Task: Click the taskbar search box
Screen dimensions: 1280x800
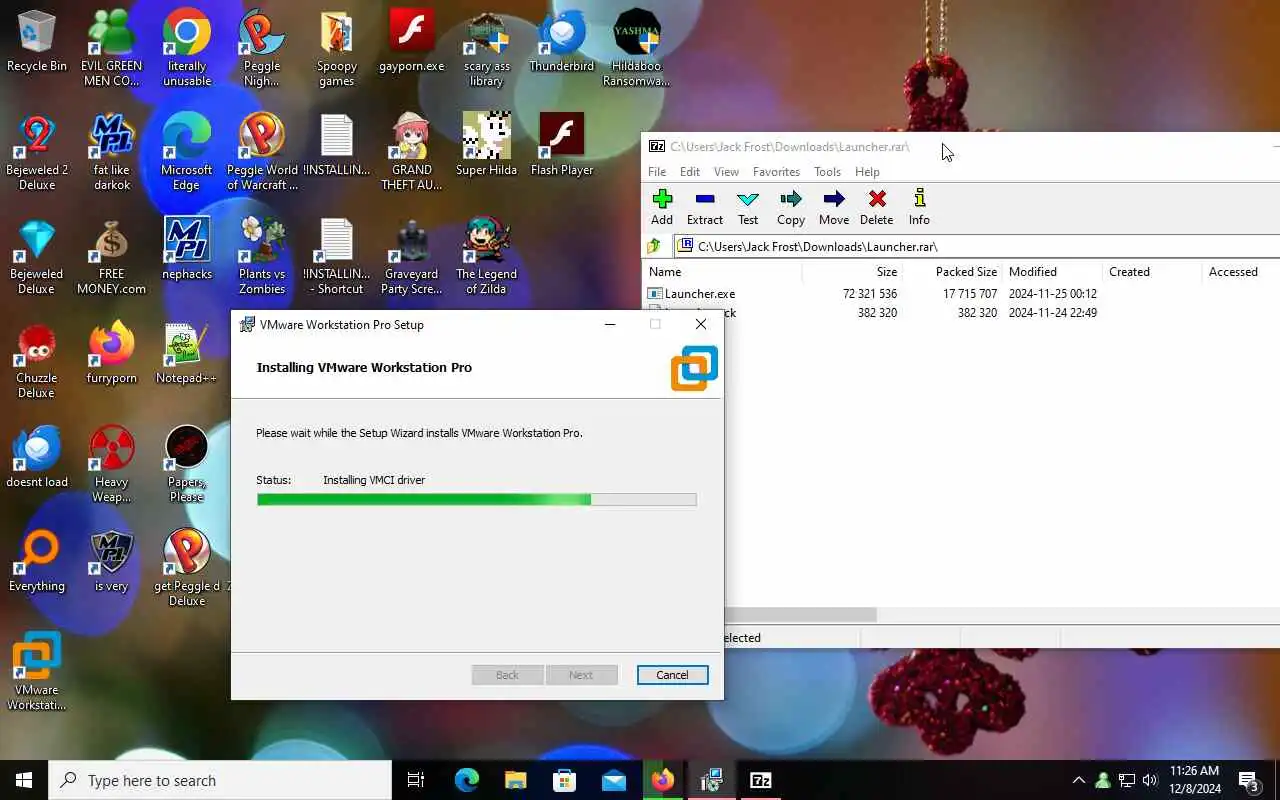Action: pos(220,780)
